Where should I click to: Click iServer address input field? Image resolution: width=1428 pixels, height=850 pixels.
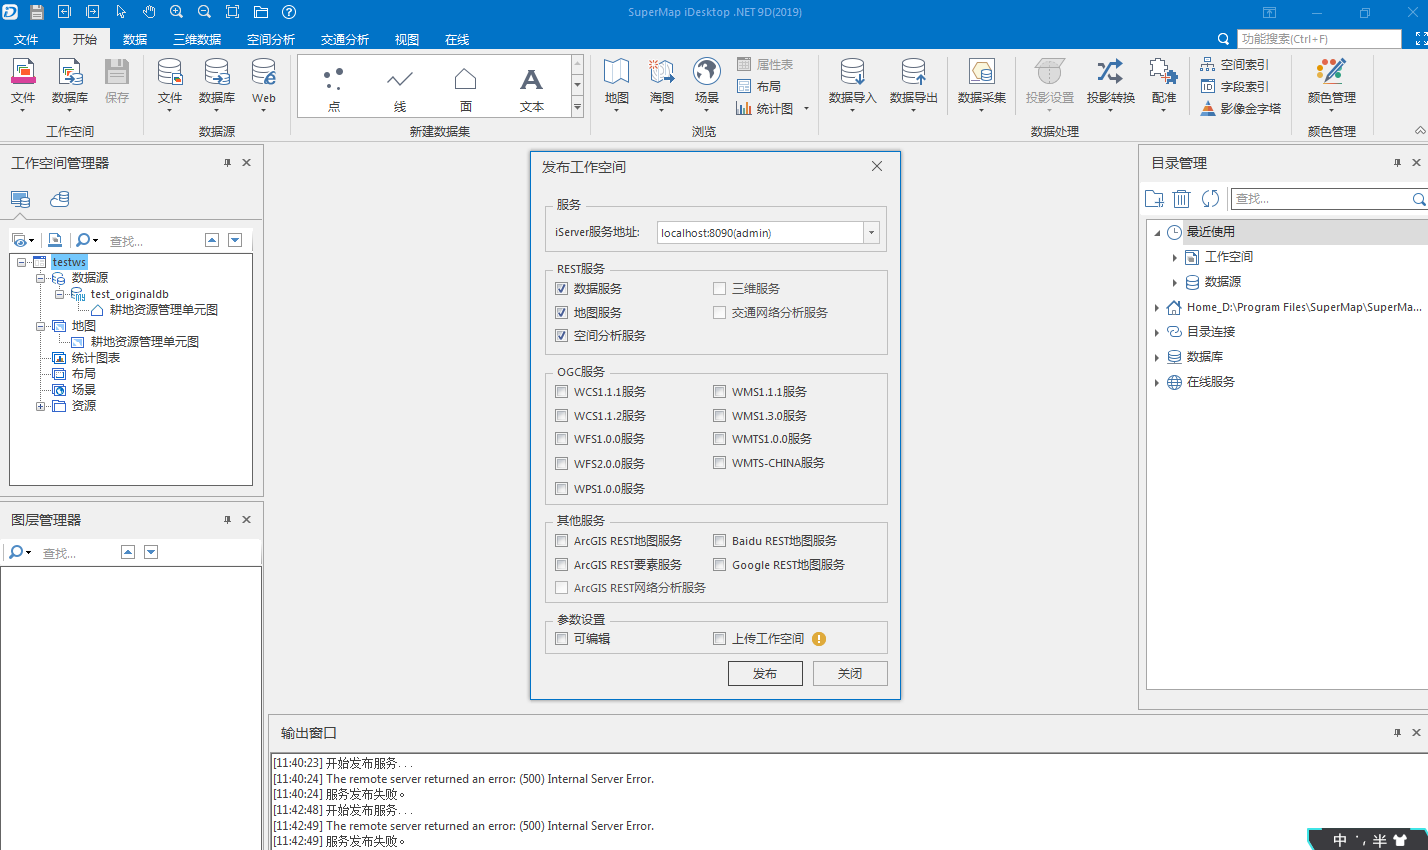coord(760,232)
